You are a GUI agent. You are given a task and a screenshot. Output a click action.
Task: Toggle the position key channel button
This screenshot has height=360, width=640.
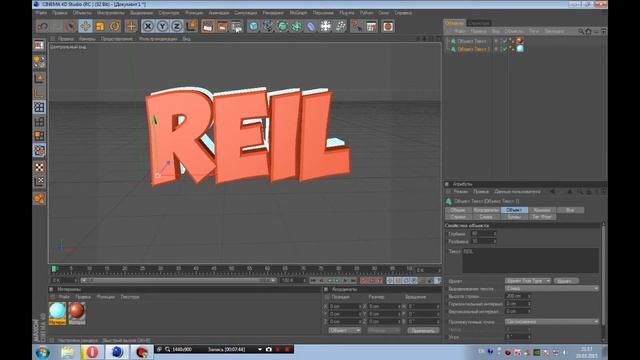click(x=390, y=280)
